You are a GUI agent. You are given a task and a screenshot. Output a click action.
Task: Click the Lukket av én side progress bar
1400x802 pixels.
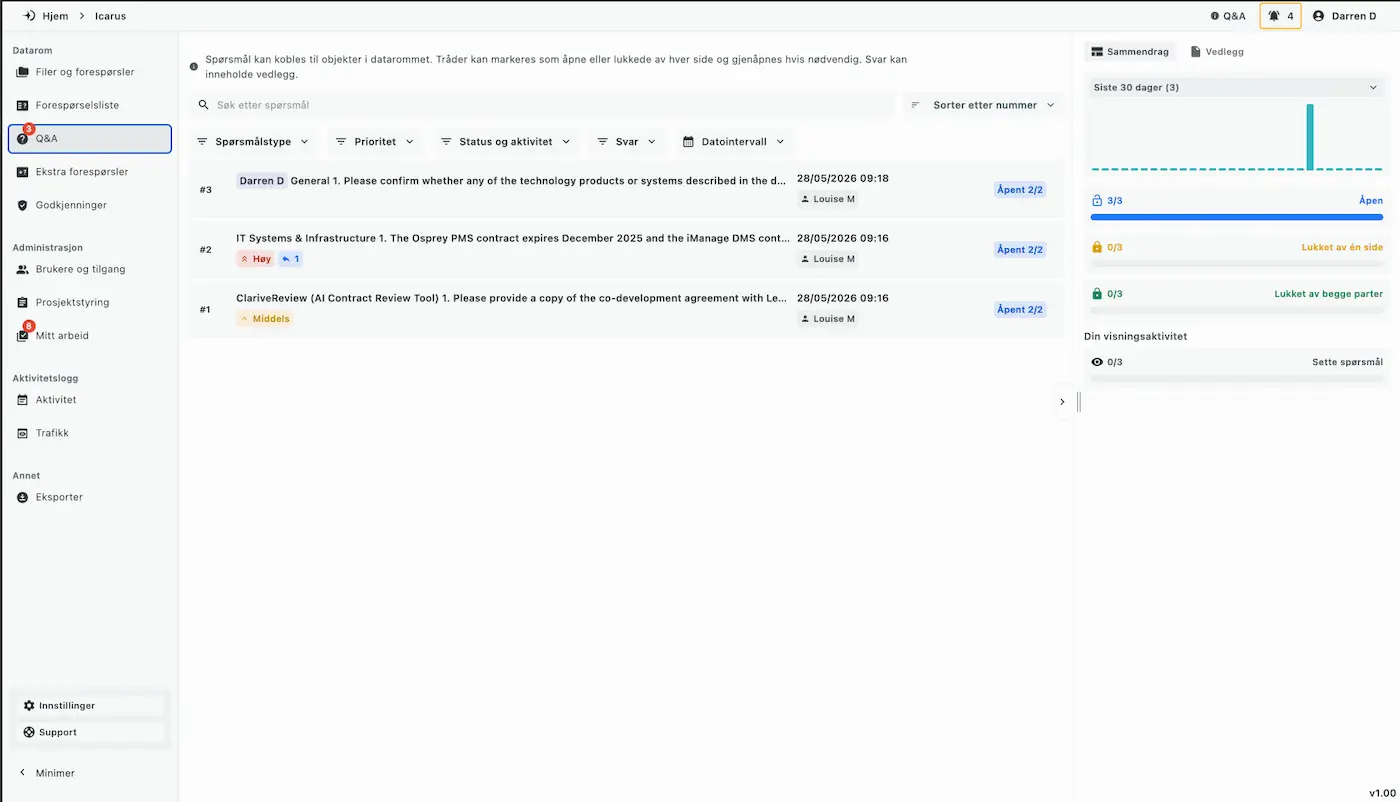point(1237,264)
